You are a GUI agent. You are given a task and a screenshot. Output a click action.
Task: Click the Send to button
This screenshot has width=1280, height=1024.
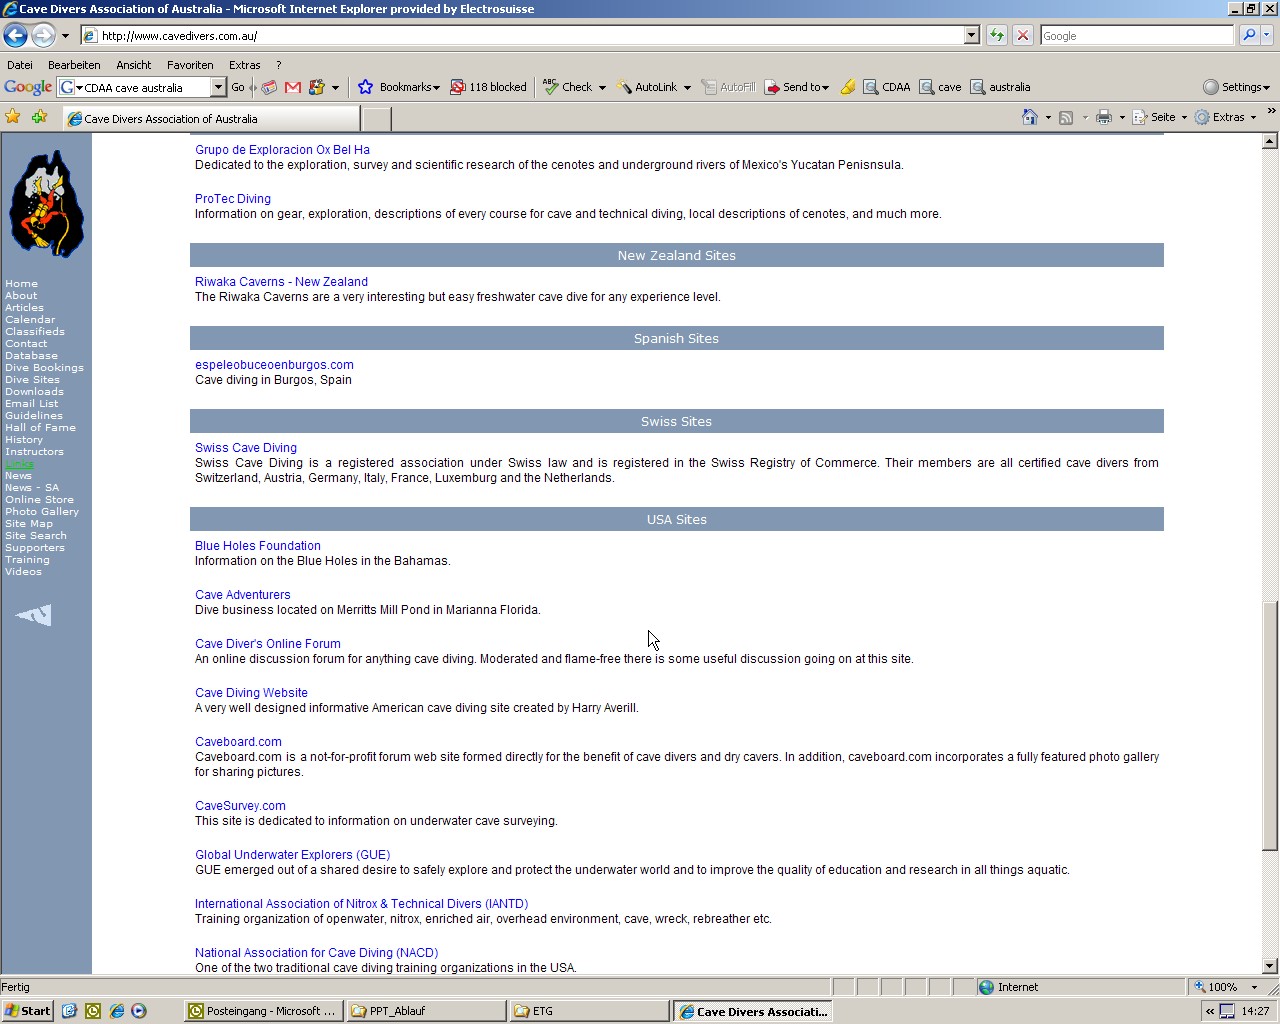[x=796, y=87]
